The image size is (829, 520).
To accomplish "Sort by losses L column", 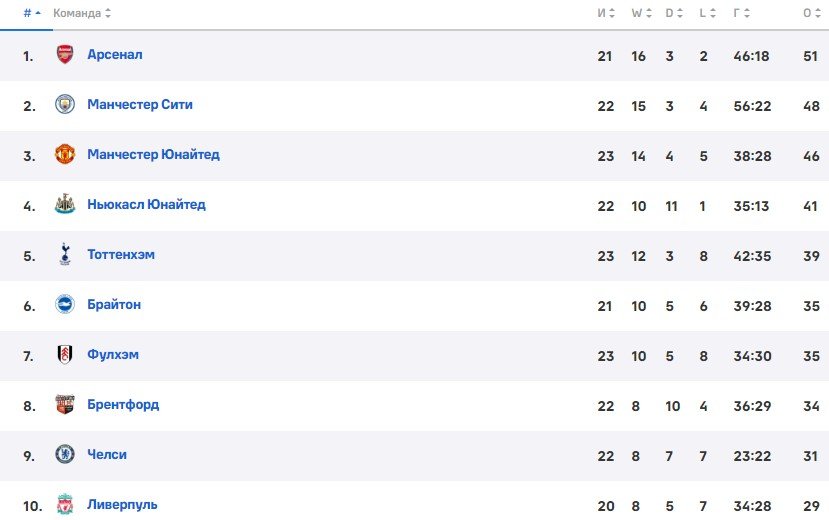I will (706, 13).
